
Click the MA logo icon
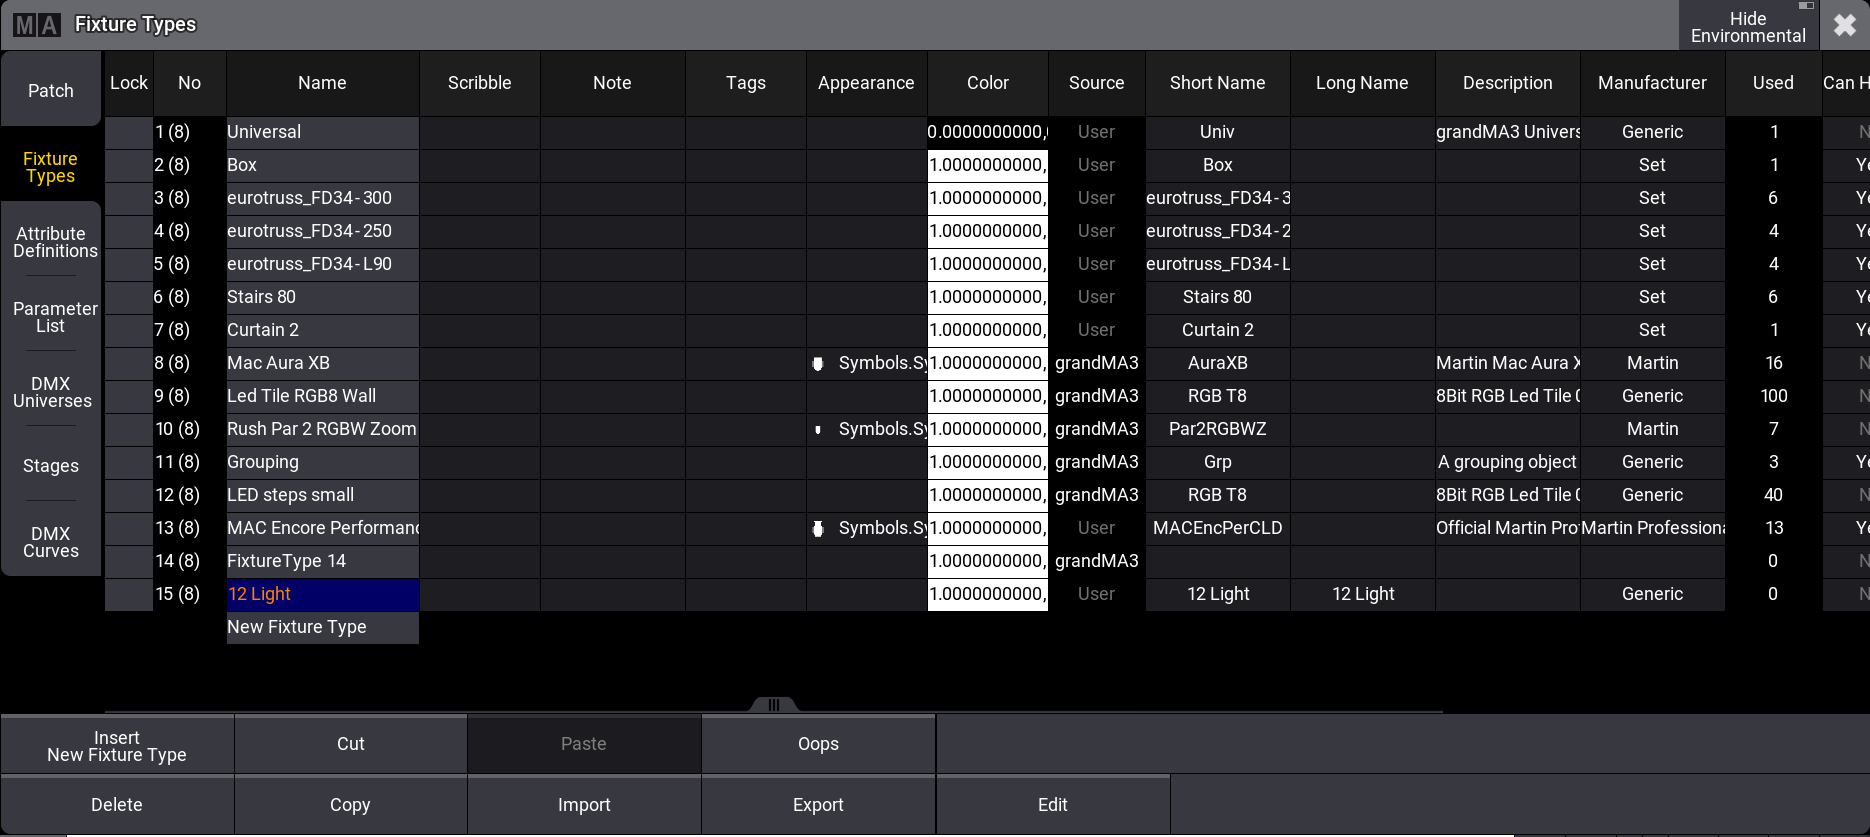(37, 25)
